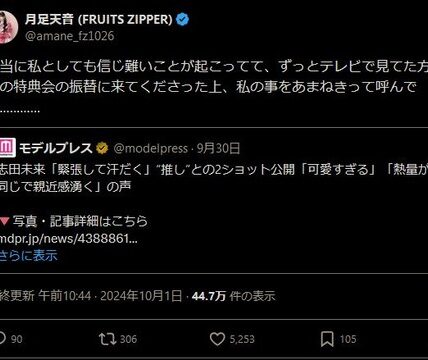Open 月足天音 (FRUITS ZIPPER) display name
Viewport: 428px width, 360px height.
click(99, 20)
